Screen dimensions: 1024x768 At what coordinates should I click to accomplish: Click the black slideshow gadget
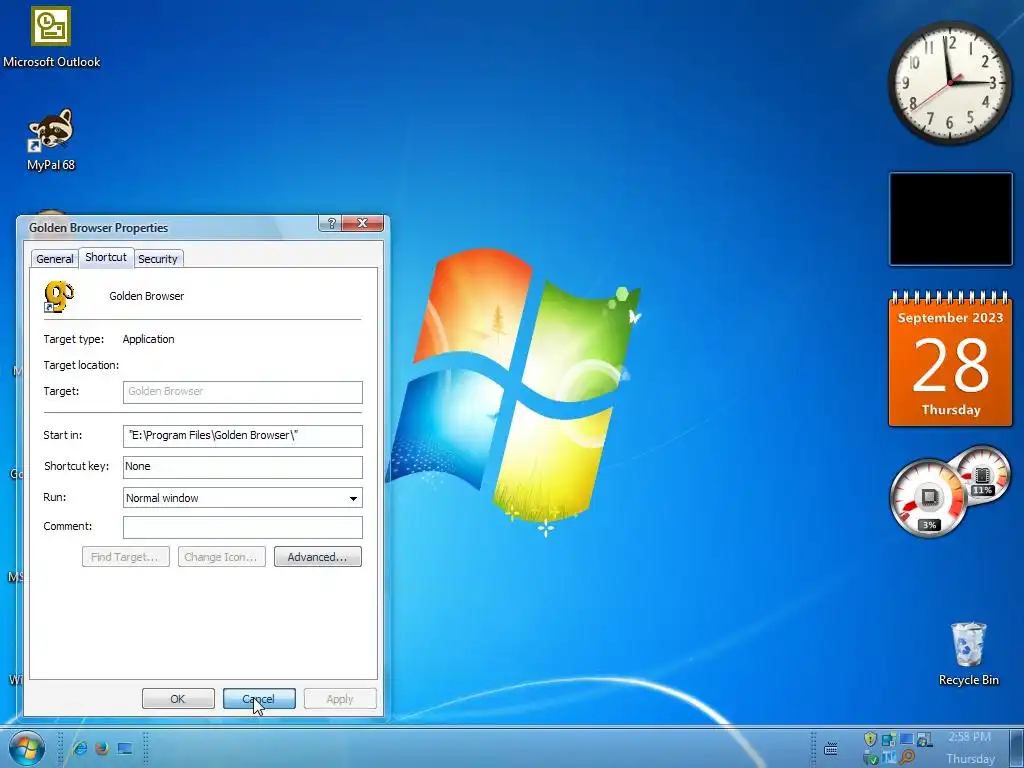pyautogui.click(x=950, y=219)
